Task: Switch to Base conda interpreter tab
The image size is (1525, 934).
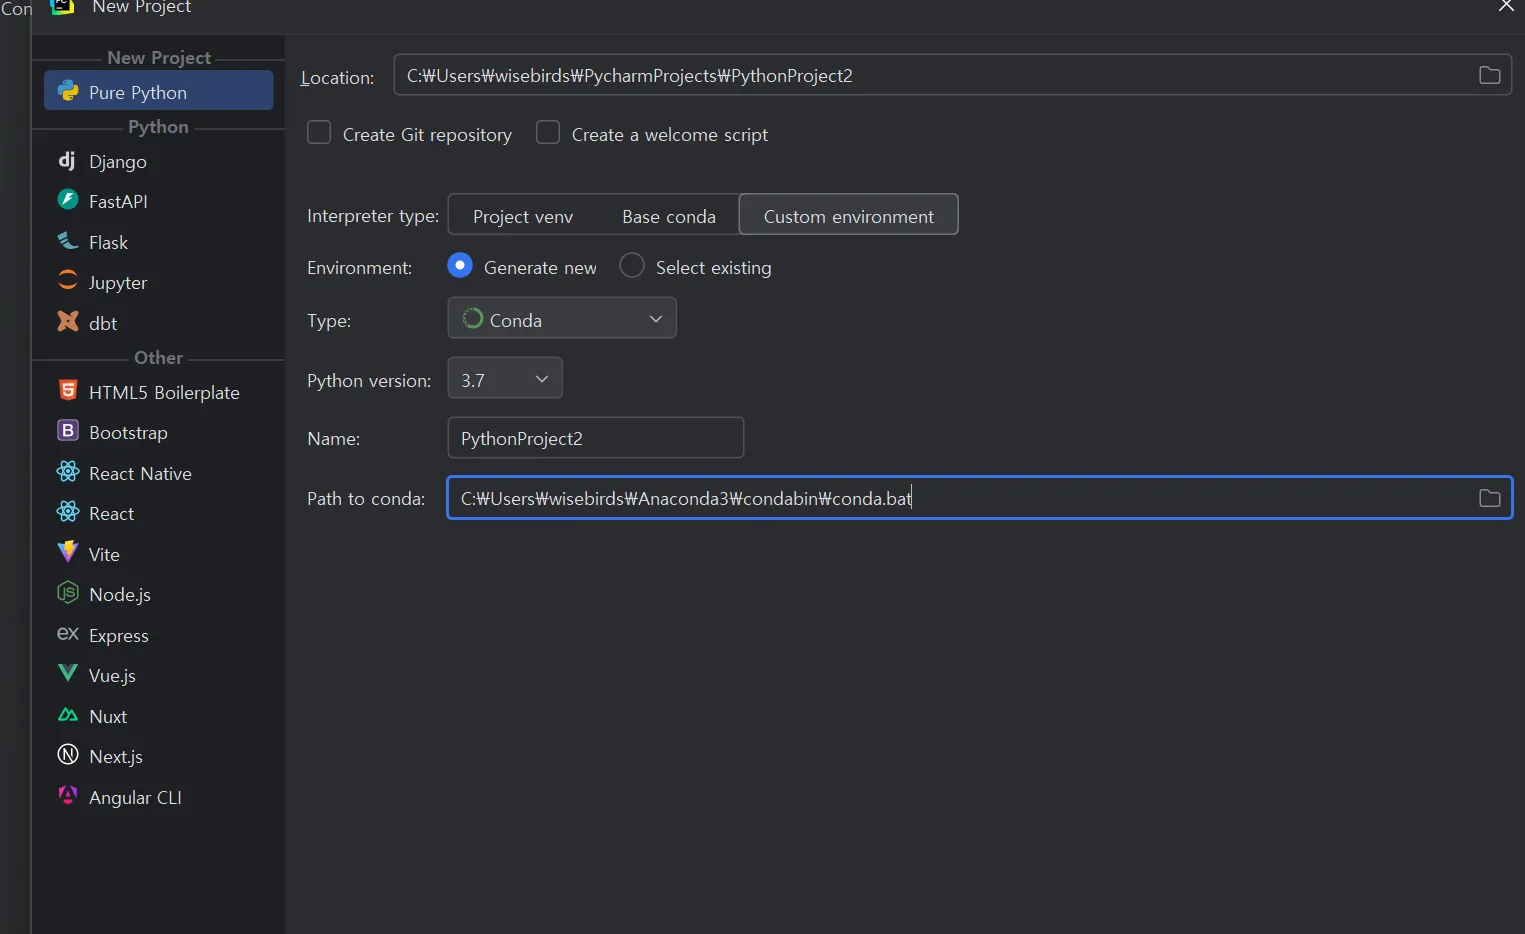Action: click(668, 216)
